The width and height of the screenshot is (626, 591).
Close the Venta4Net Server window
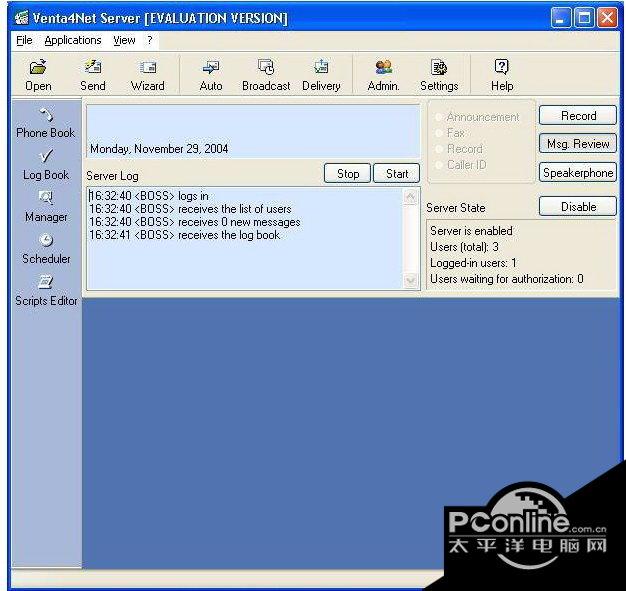607,18
